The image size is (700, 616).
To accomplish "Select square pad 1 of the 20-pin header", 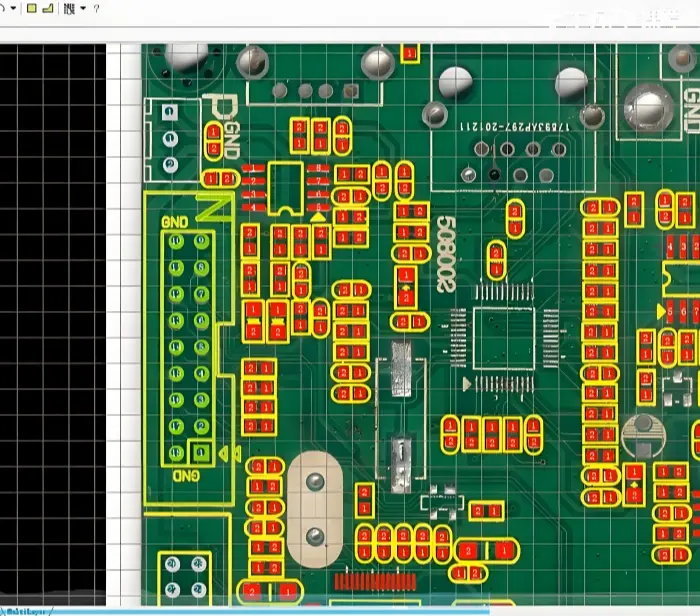I will (x=201, y=454).
